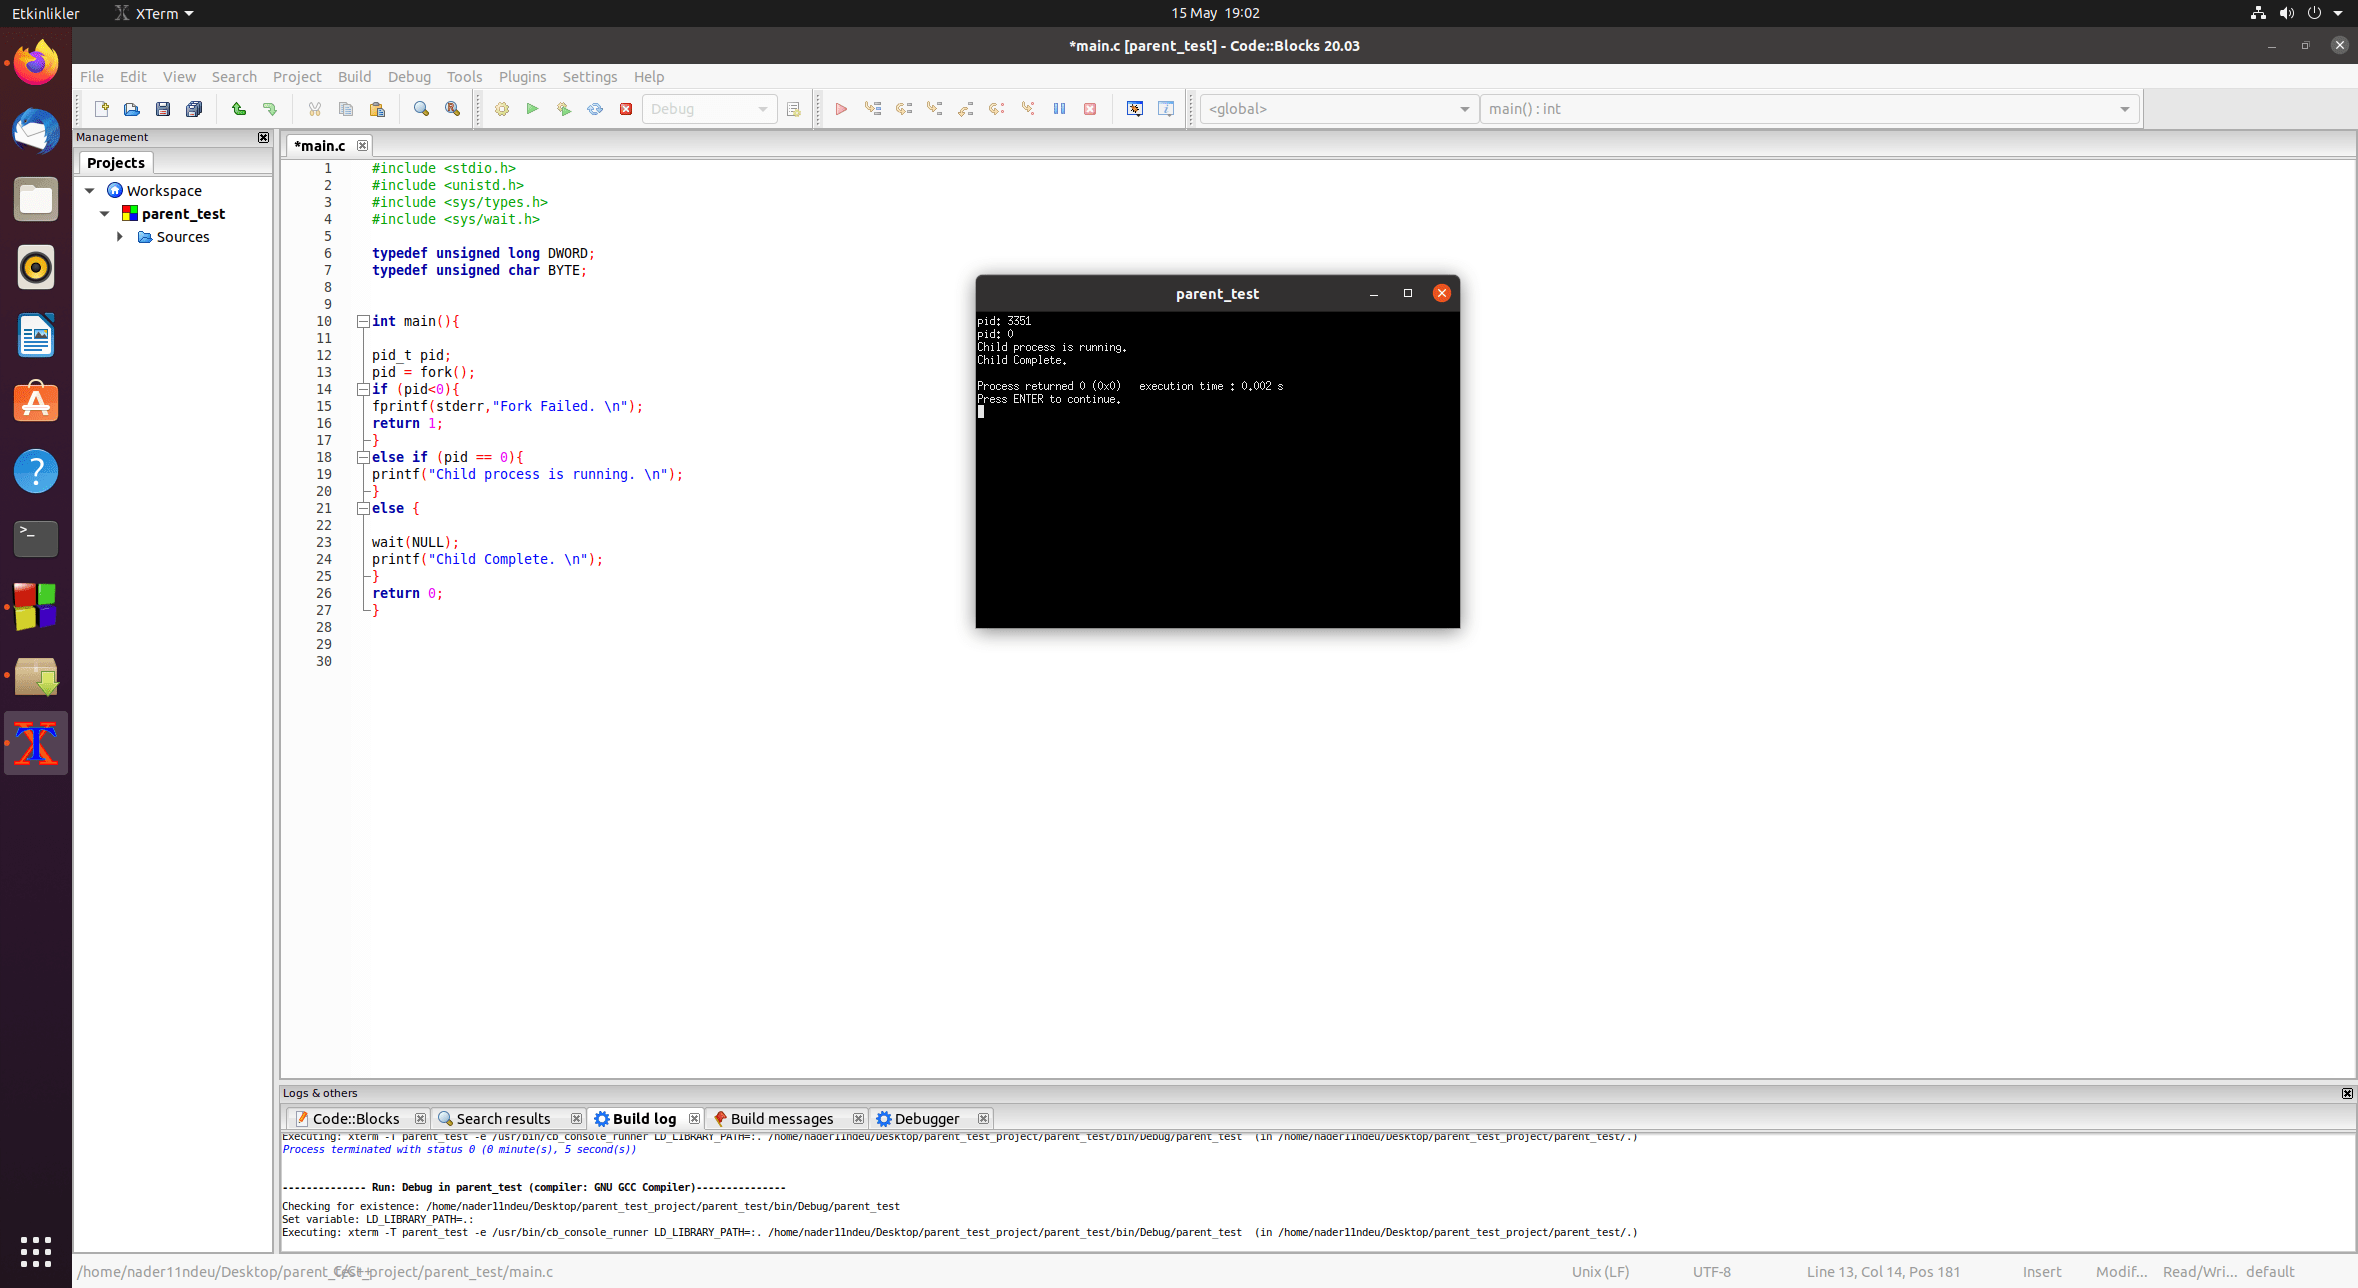Screen dimensions: 2358x1288
Task: Open the system volume indicator
Action: tap(2286, 13)
